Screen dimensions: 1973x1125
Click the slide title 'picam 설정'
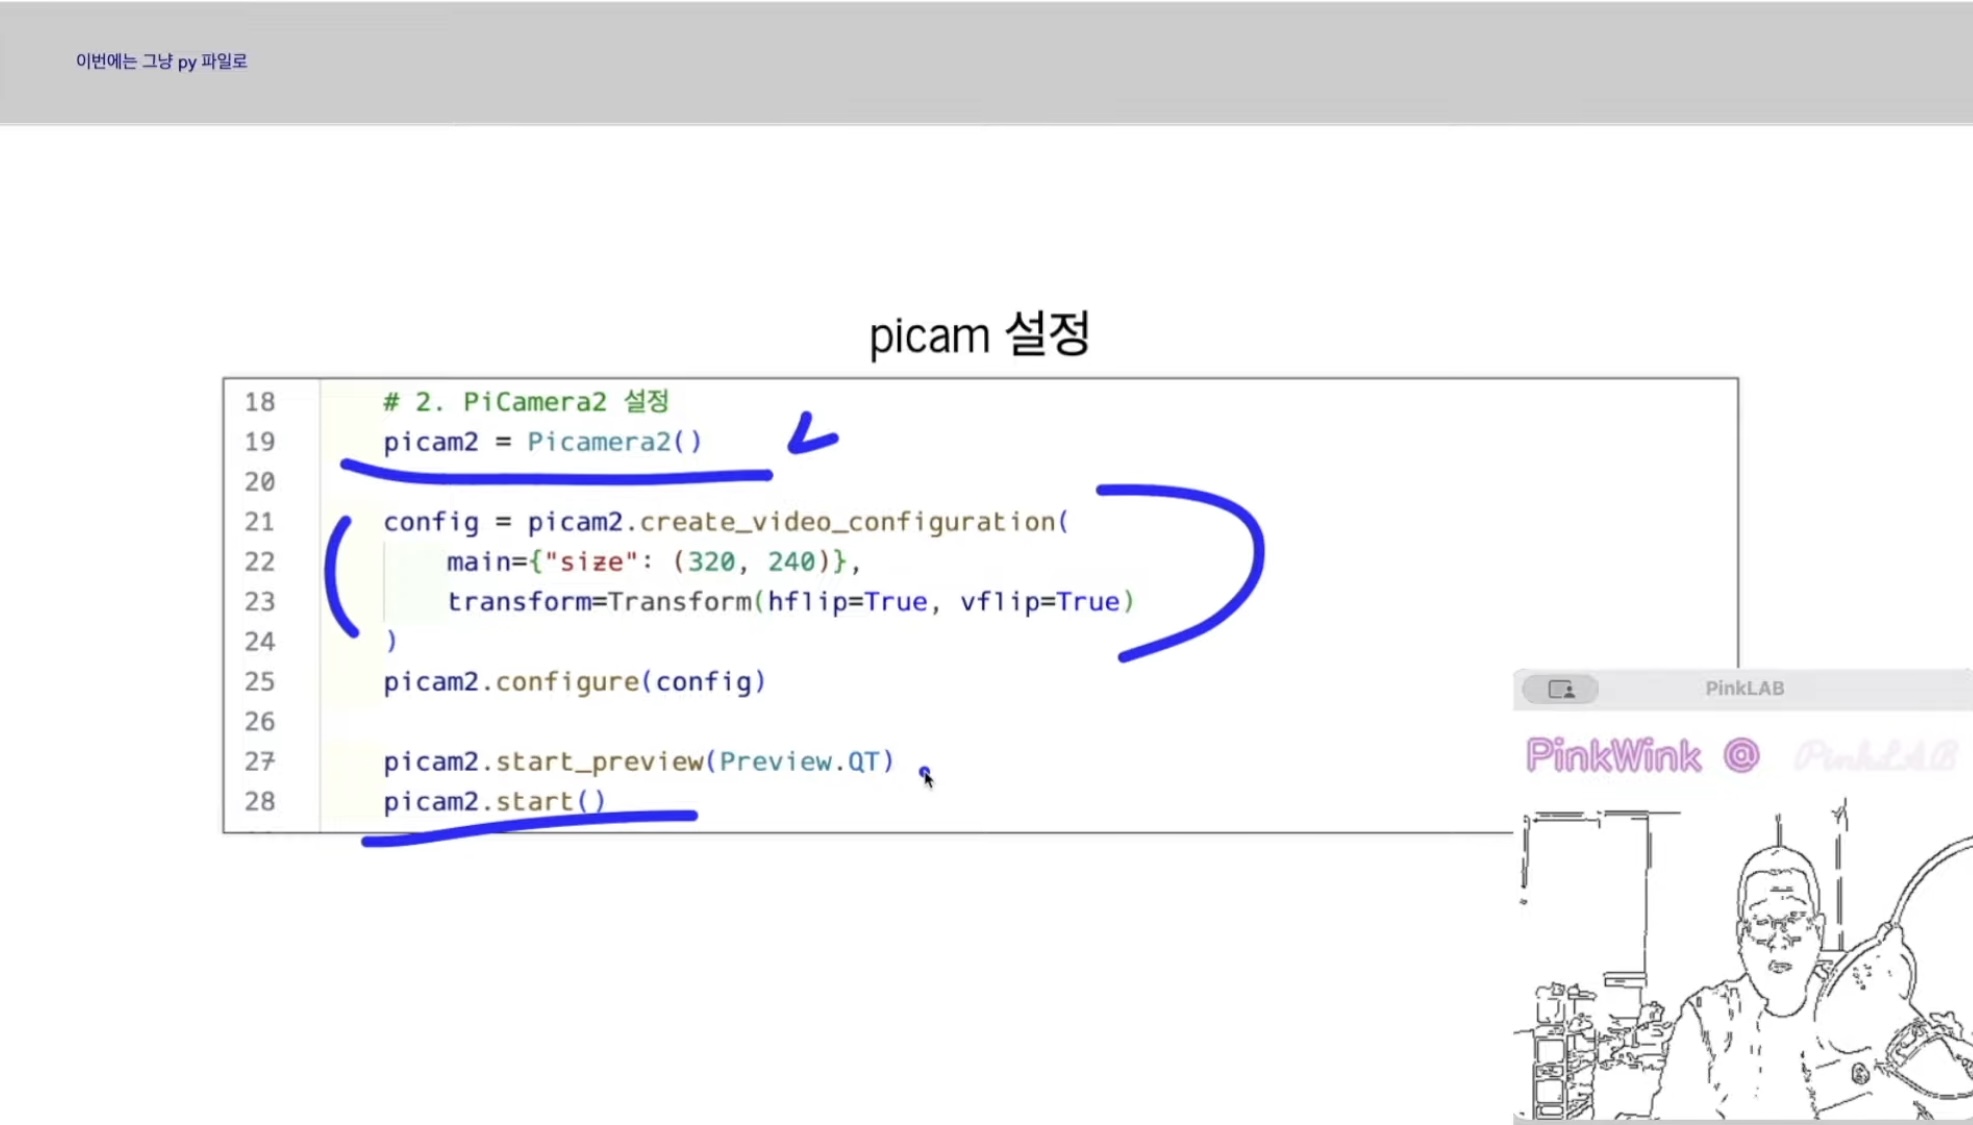(x=979, y=334)
